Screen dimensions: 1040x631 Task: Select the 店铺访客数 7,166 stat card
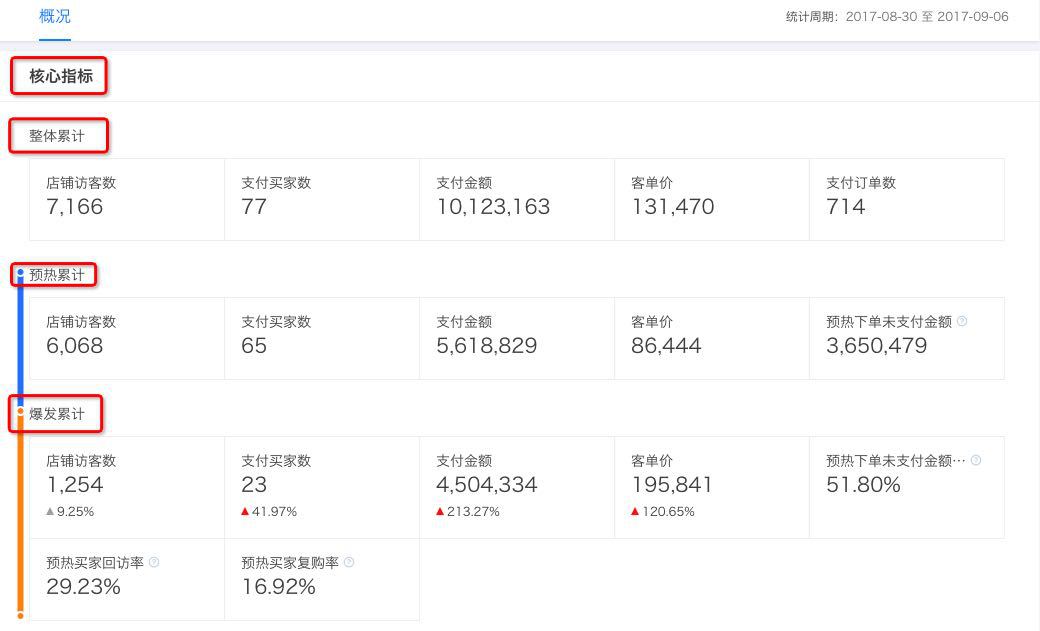tap(126, 198)
